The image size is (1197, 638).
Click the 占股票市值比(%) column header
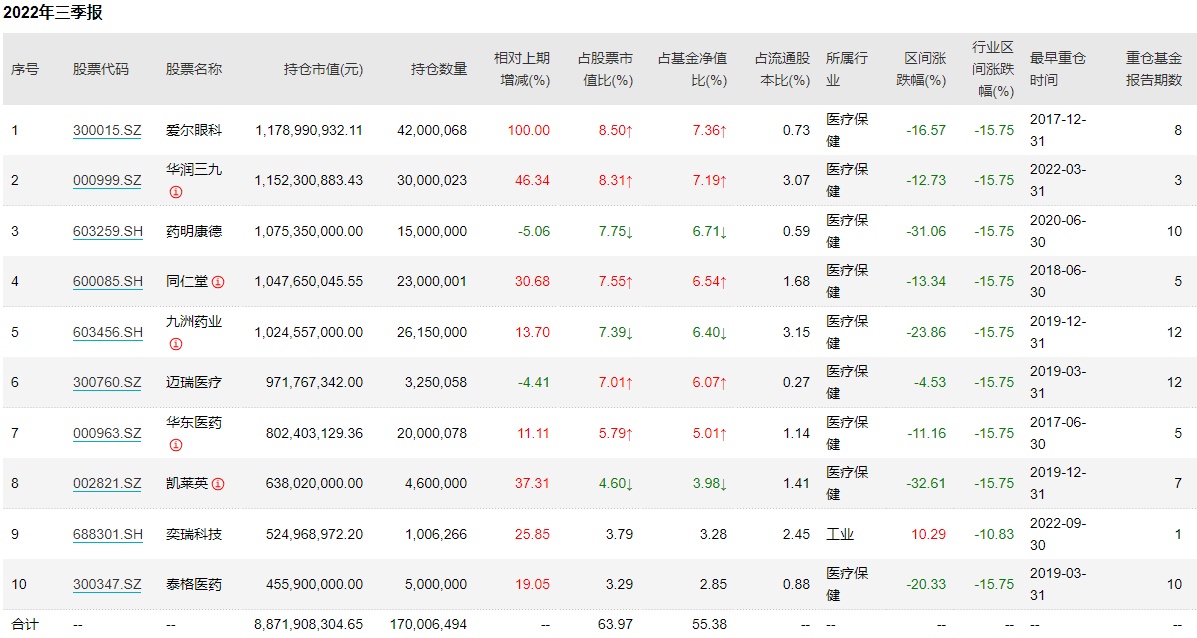point(605,69)
